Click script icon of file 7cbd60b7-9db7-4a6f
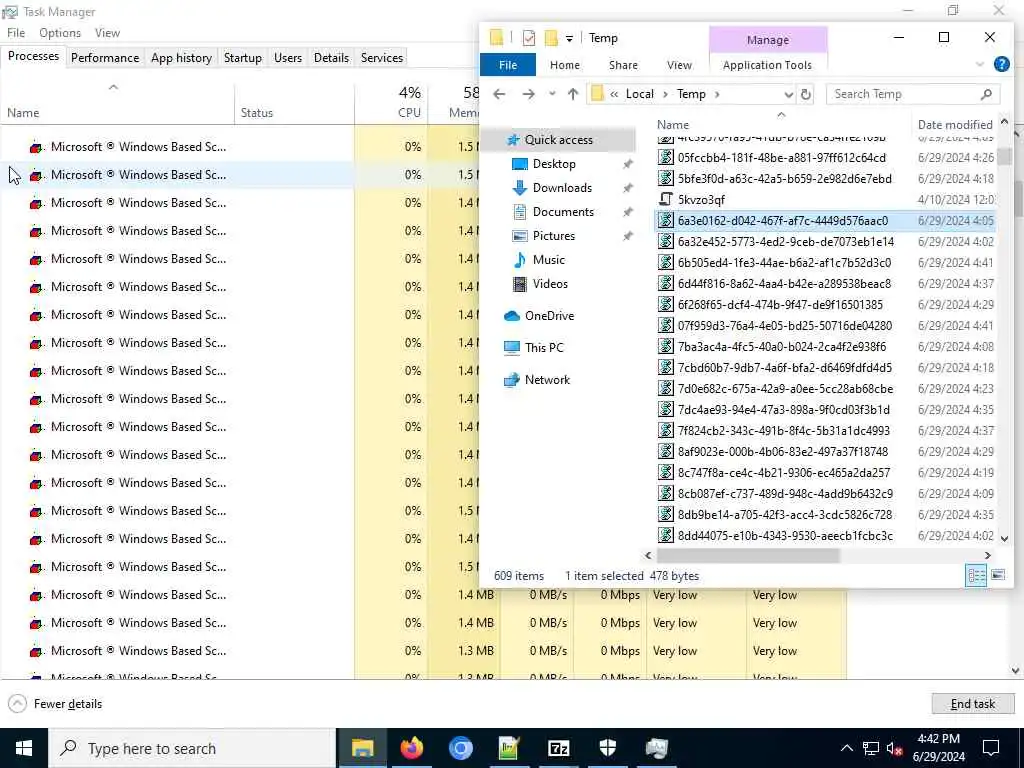Viewport: 1024px width, 768px height. 665,368
